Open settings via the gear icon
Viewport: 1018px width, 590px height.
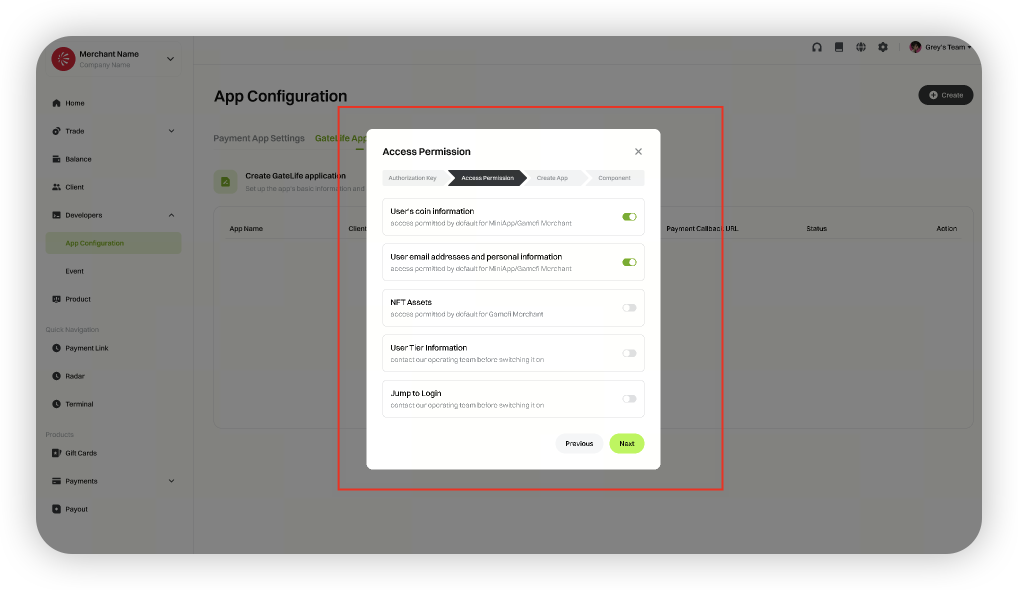tap(883, 47)
